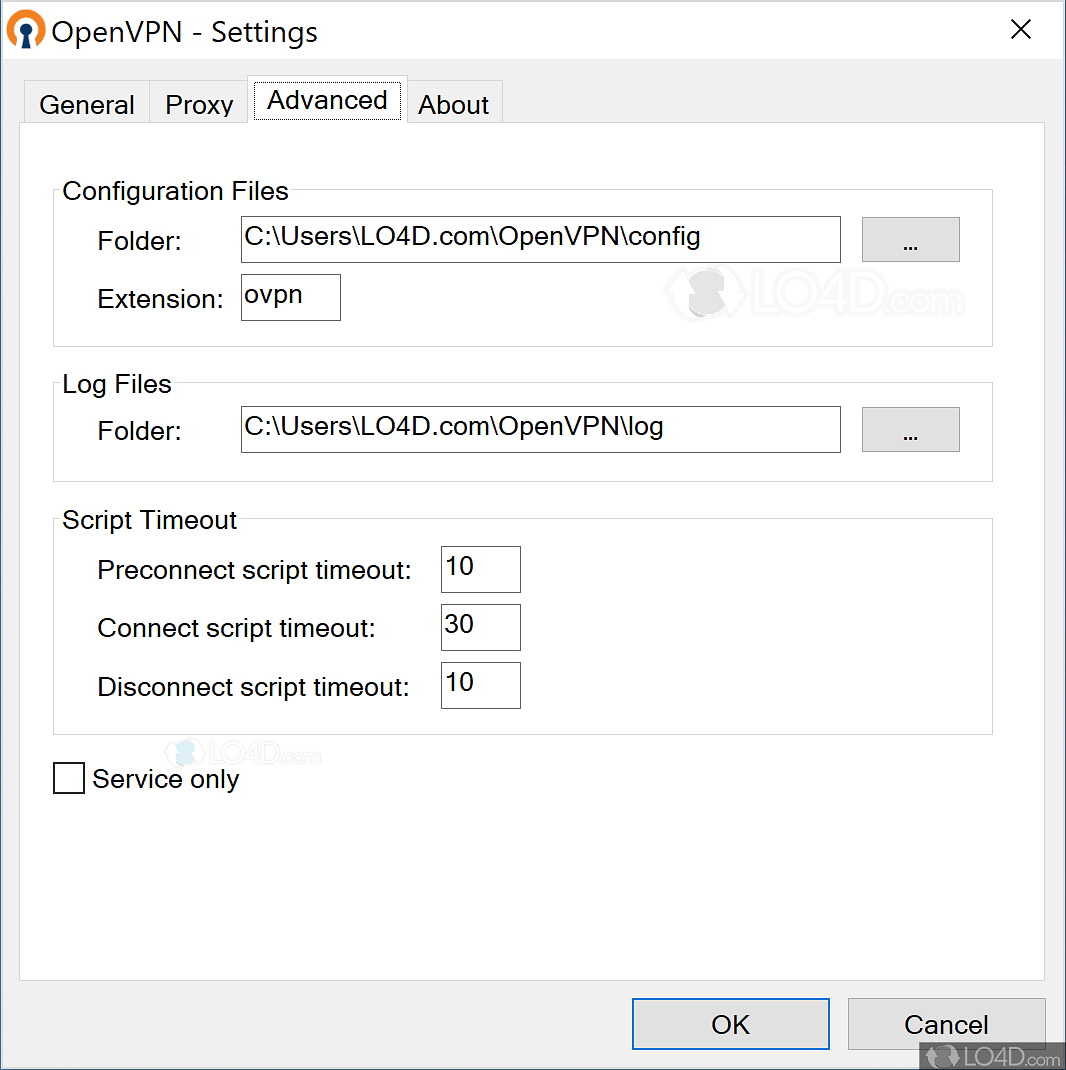The width and height of the screenshot is (1066, 1070).
Task: Click the ovpn extension field
Action: pos(291,298)
